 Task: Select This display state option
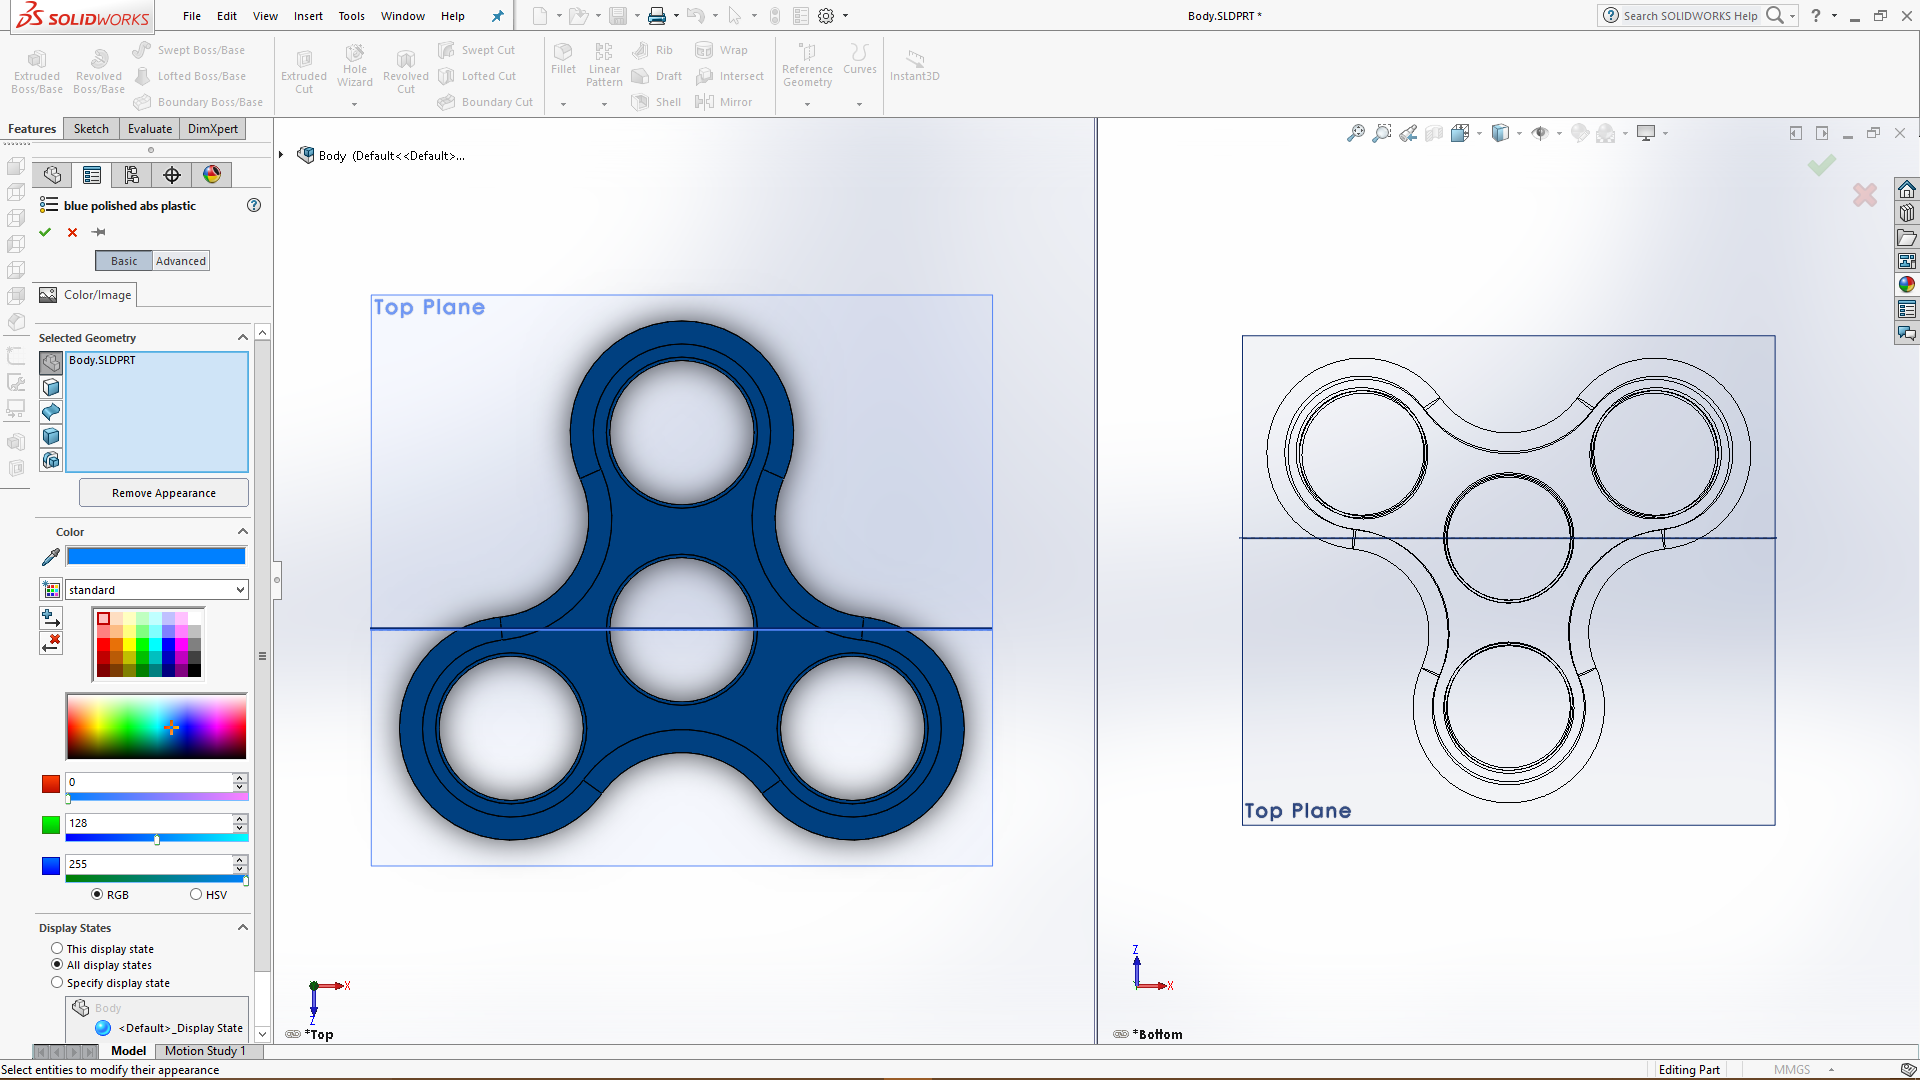[57, 949]
